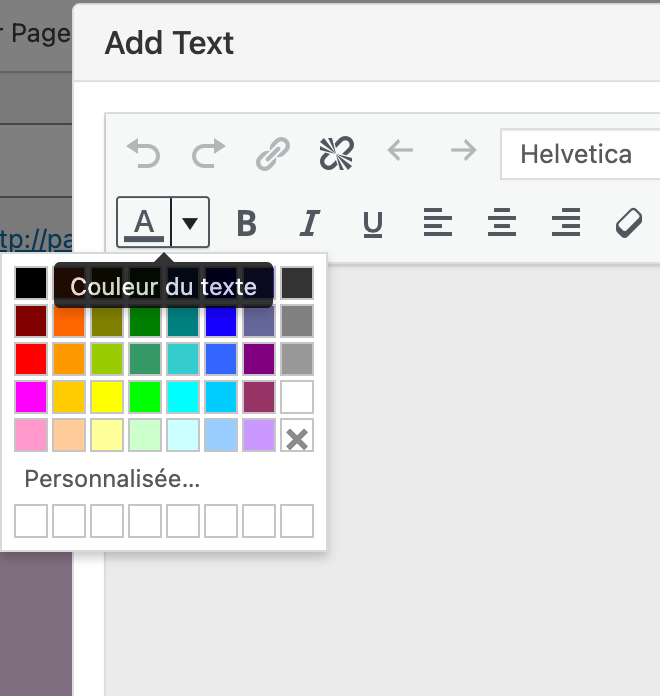The width and height of the screenshot is (660, 696).
Task: Open the Helvetica font family dropdown
Action: [x=580, y=155]
